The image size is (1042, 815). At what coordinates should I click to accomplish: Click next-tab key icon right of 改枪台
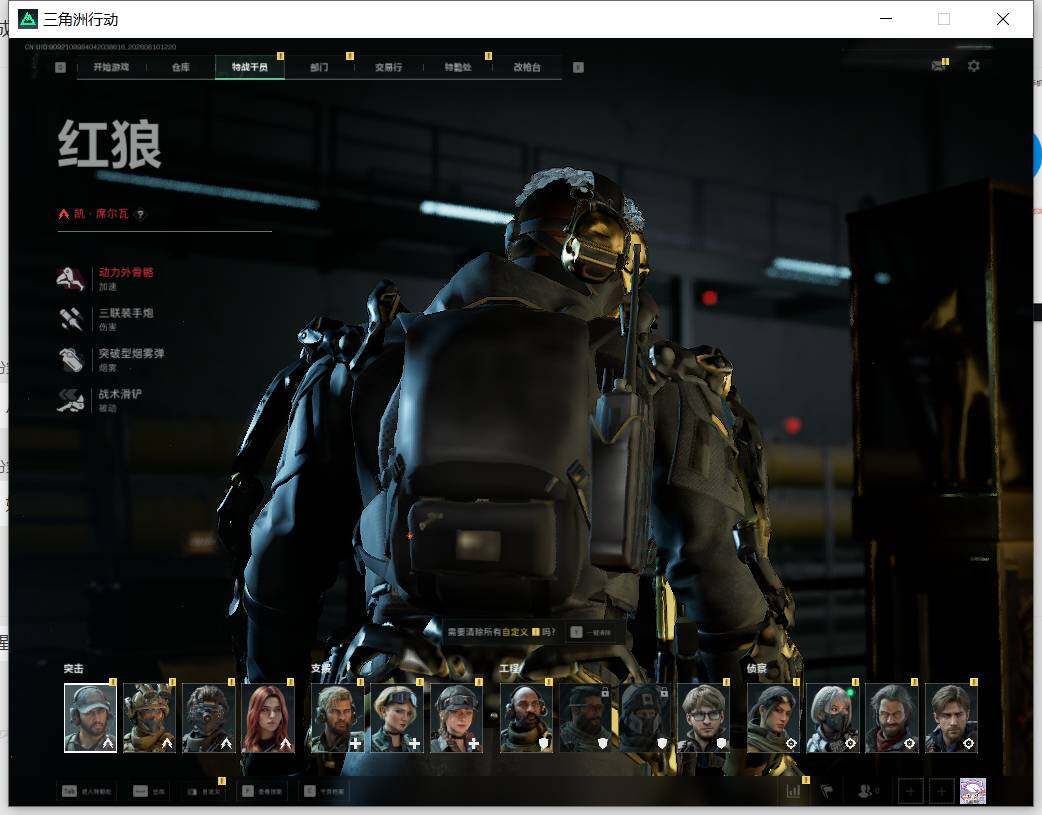point(578,67)
